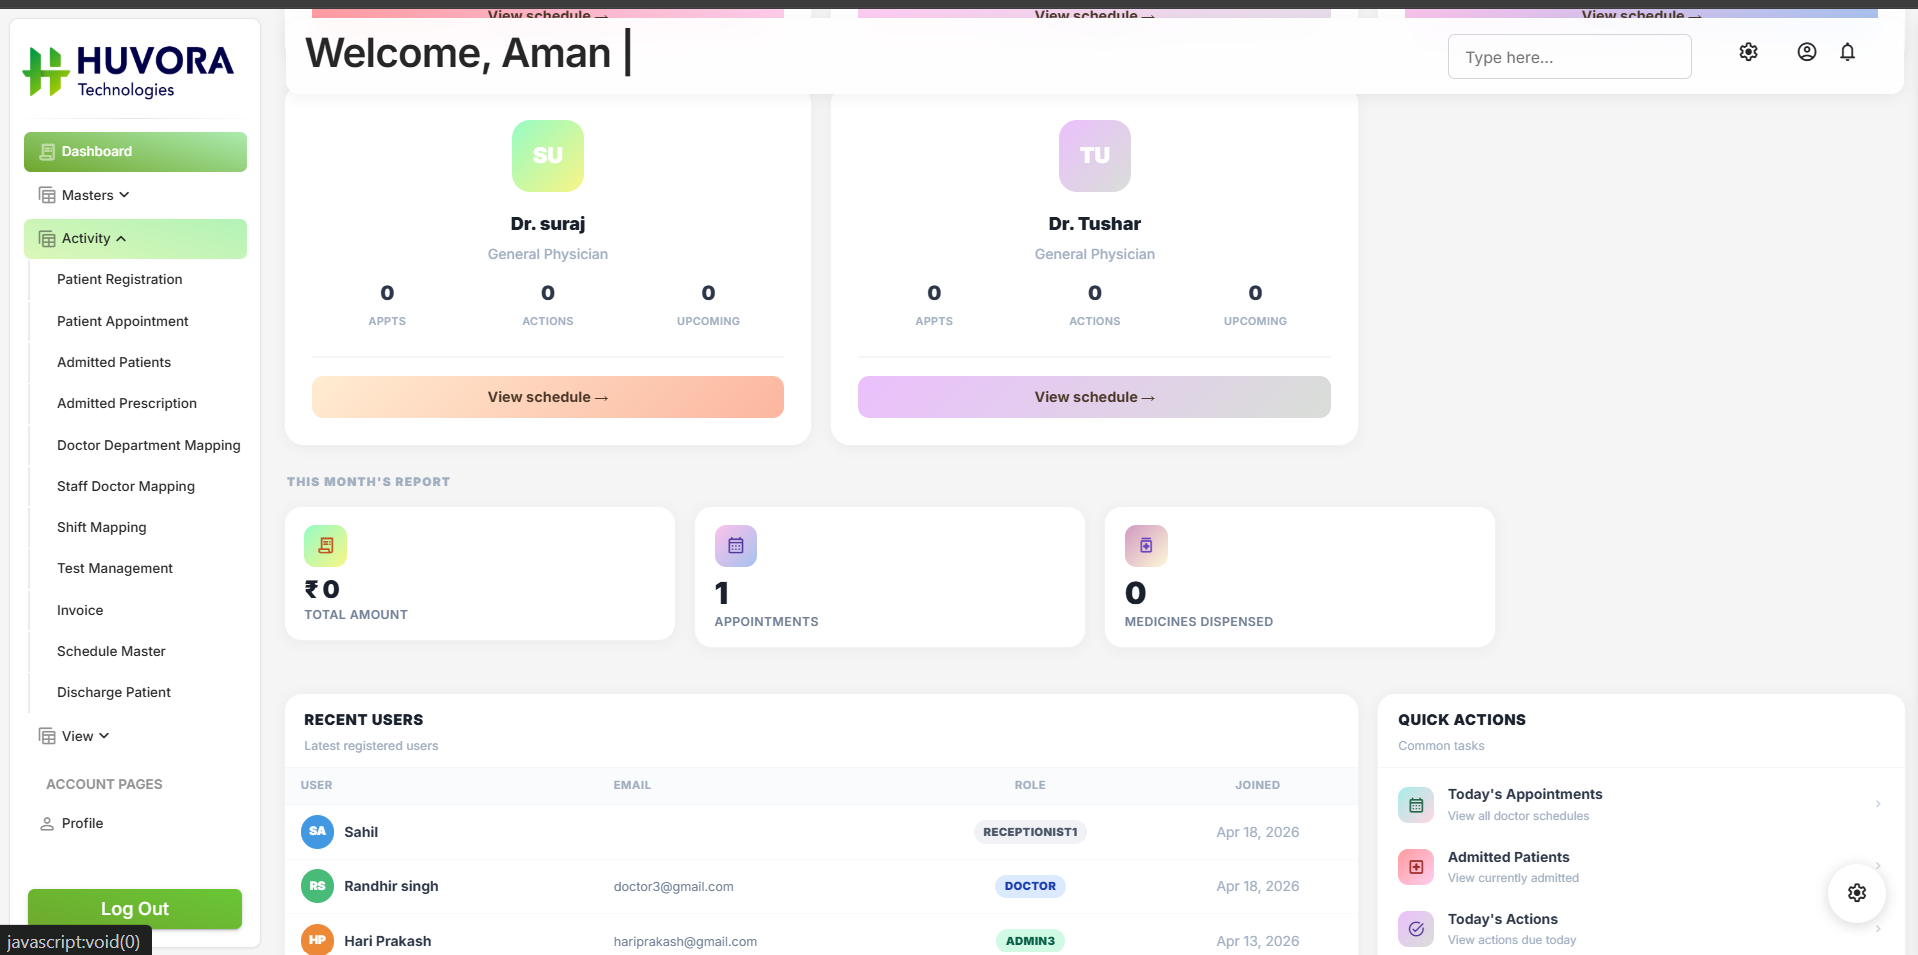Click the RS avatar next to Randhir singh

pos(318,886)
